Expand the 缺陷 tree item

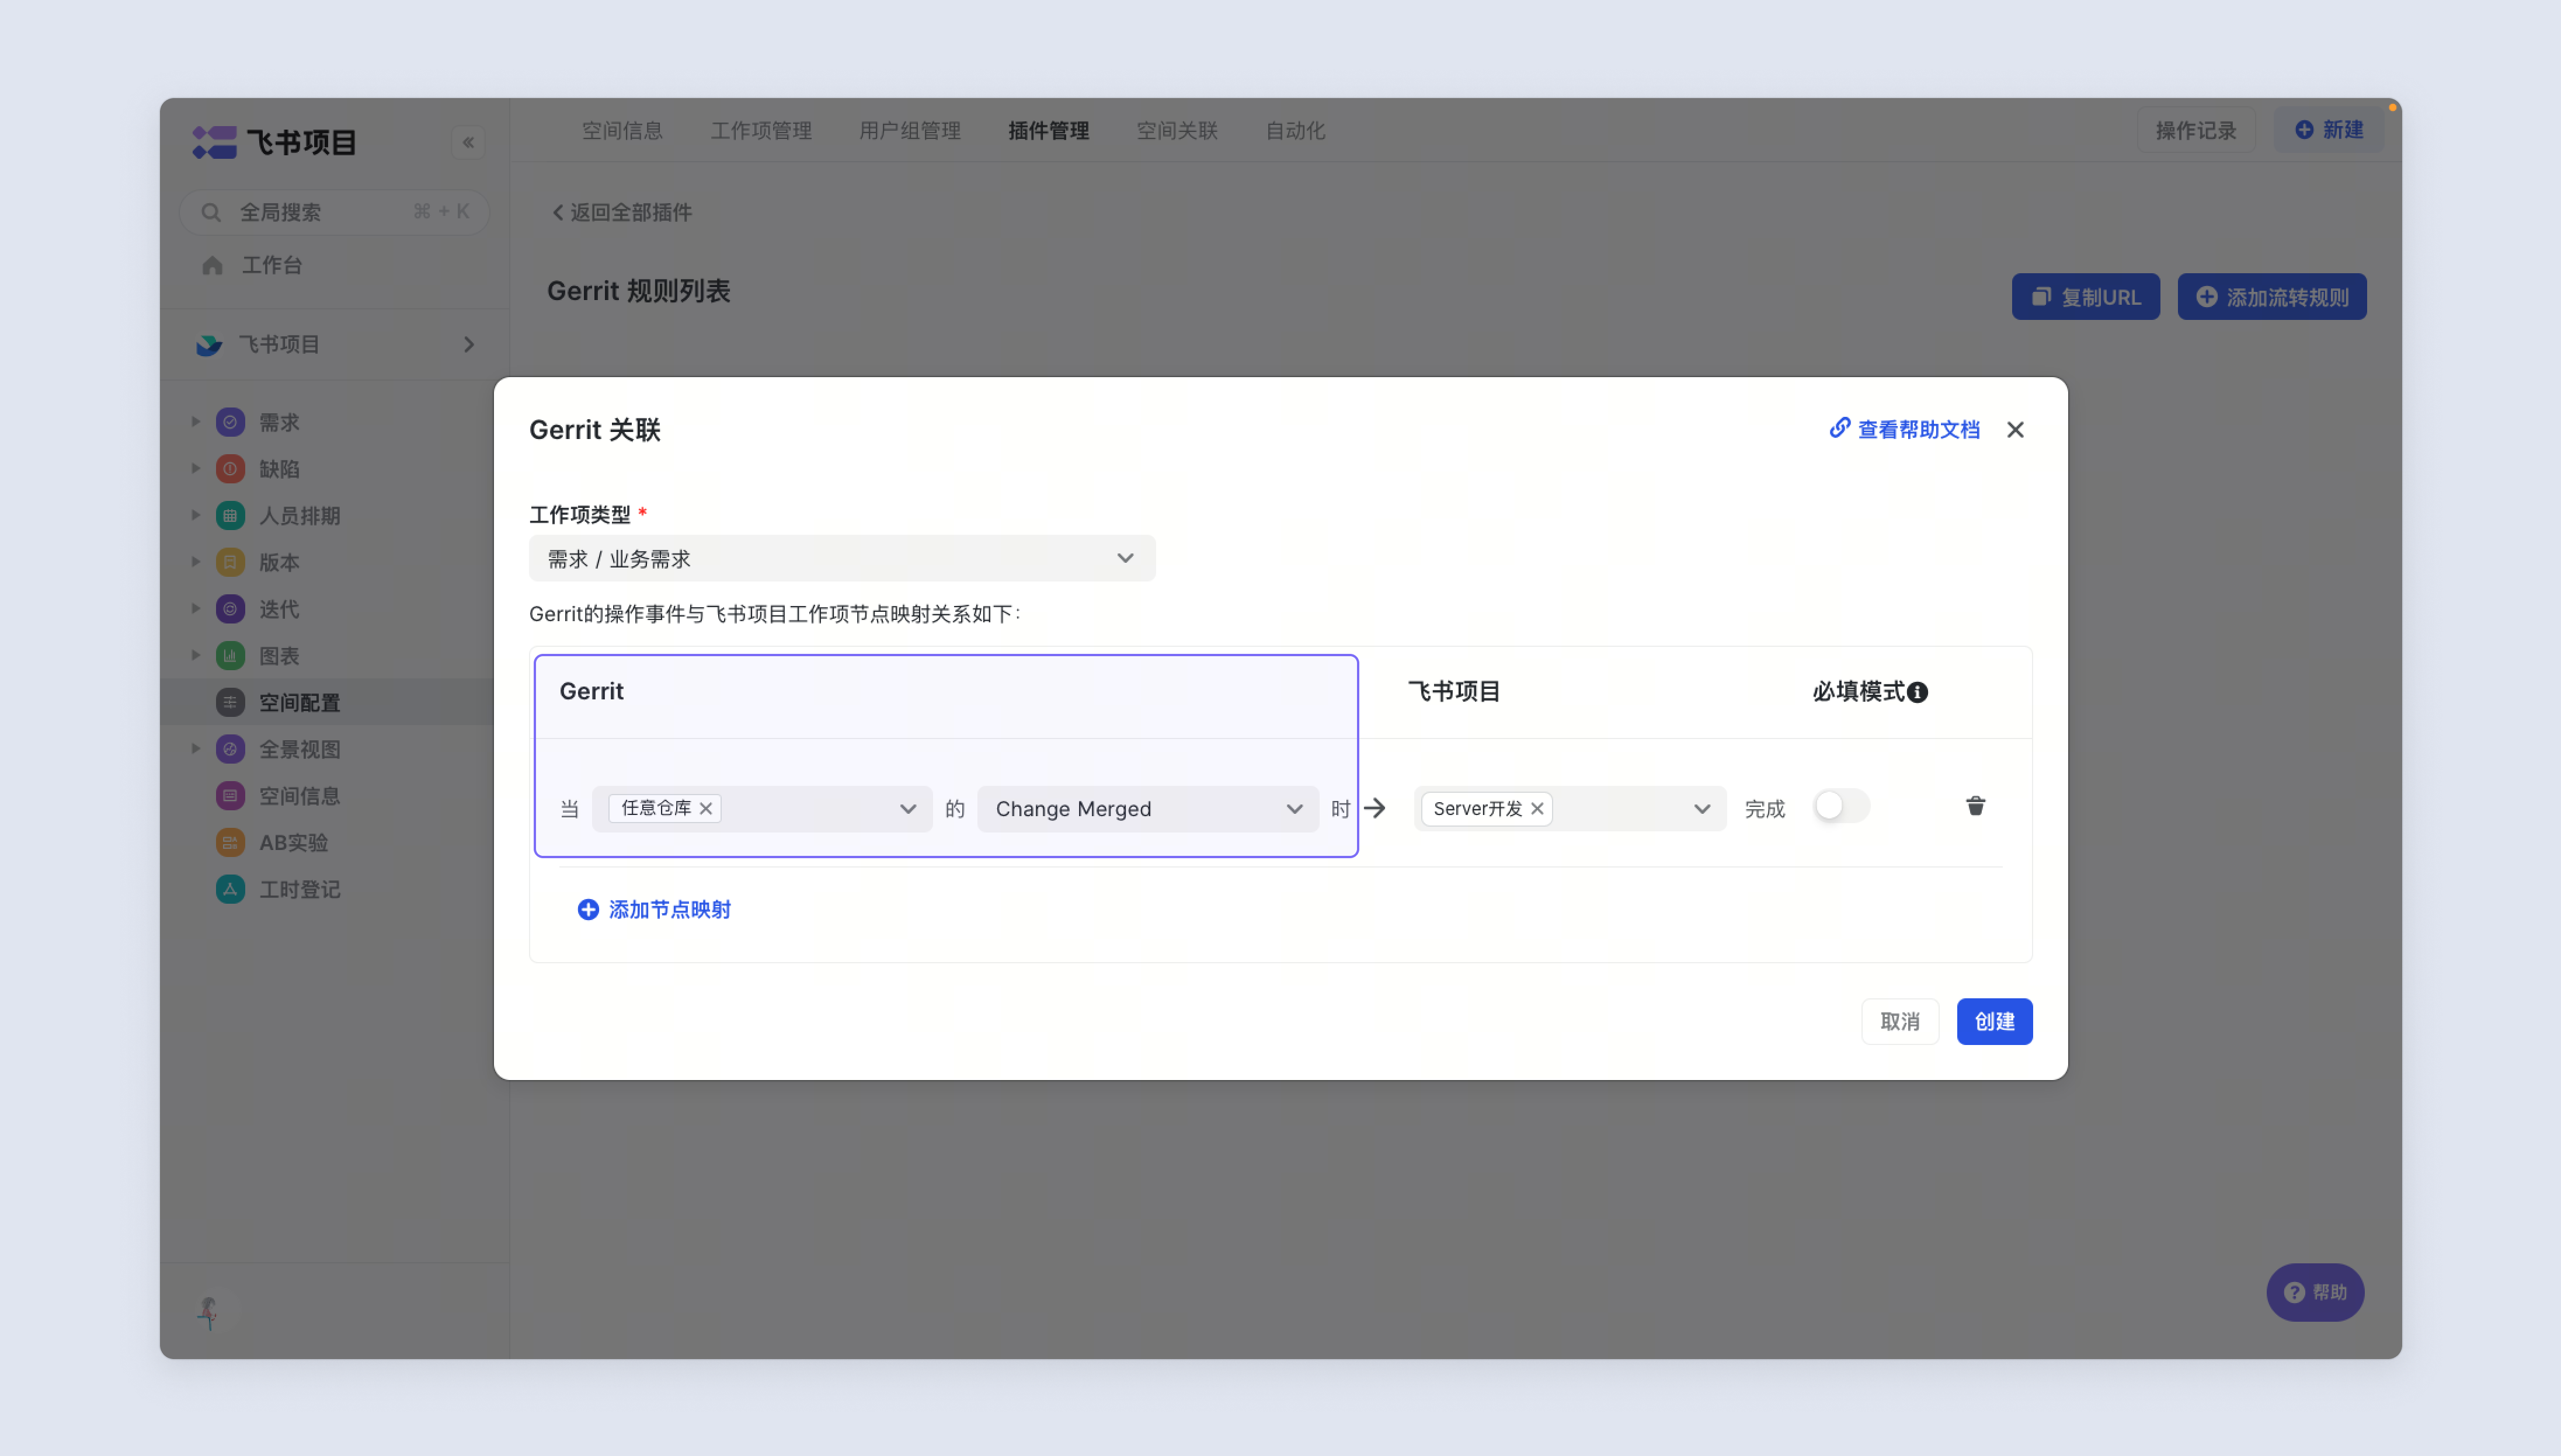[x=196, y=469]
